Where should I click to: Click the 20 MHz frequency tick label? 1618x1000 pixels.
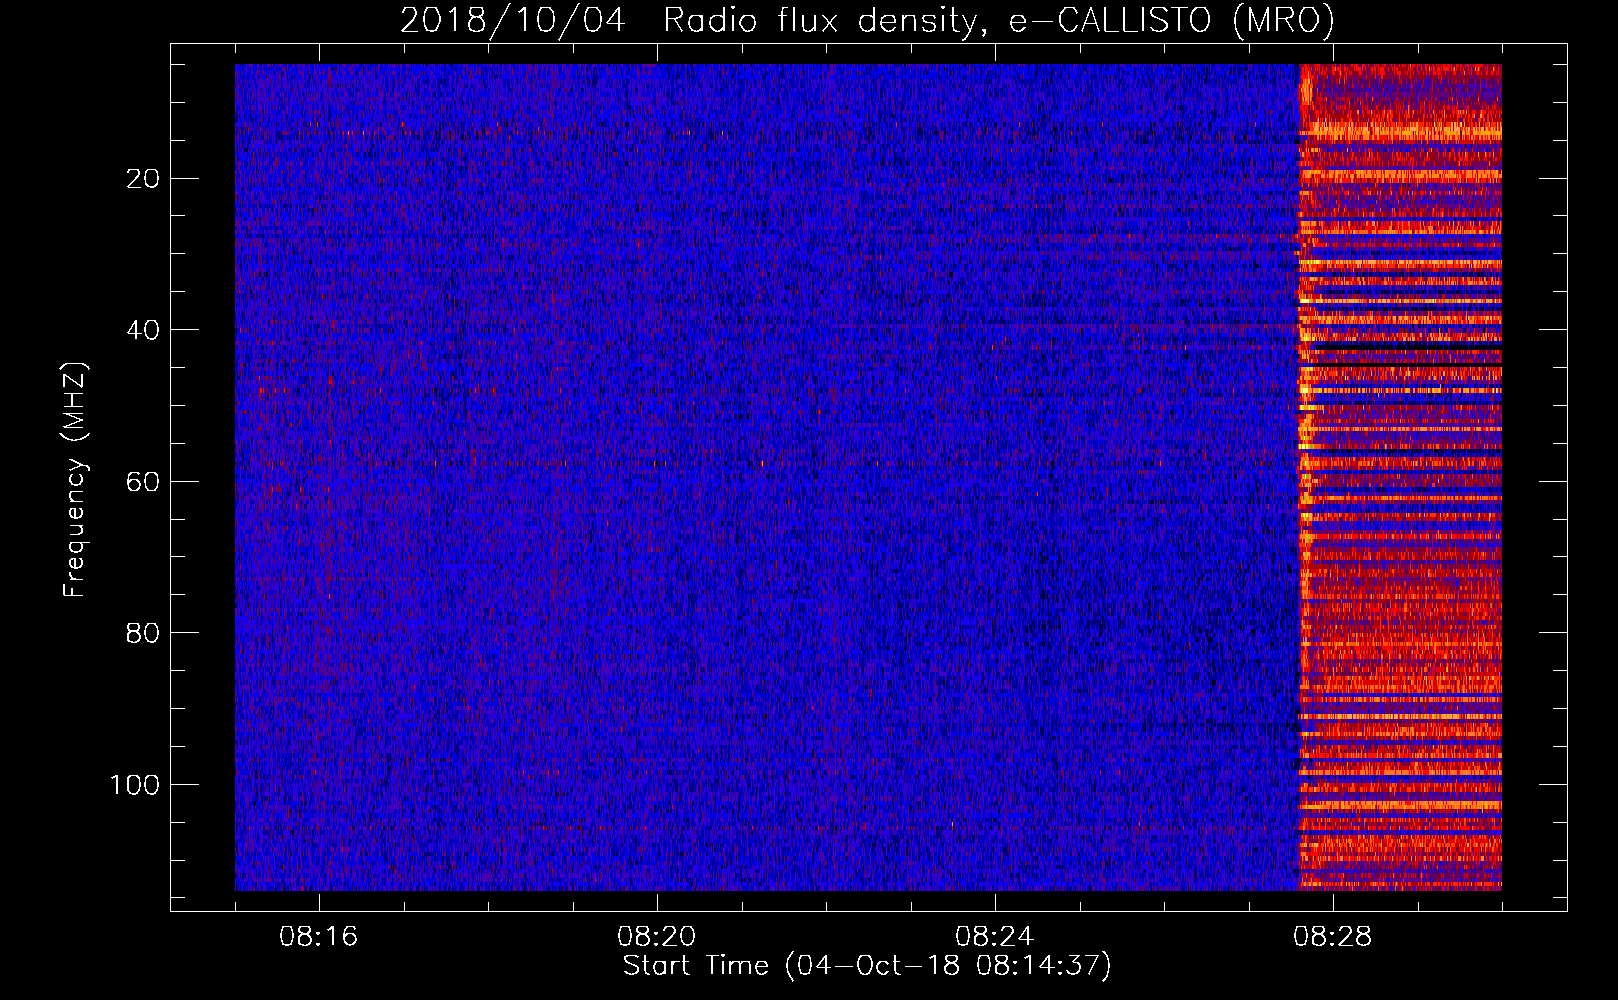point(144,179)
